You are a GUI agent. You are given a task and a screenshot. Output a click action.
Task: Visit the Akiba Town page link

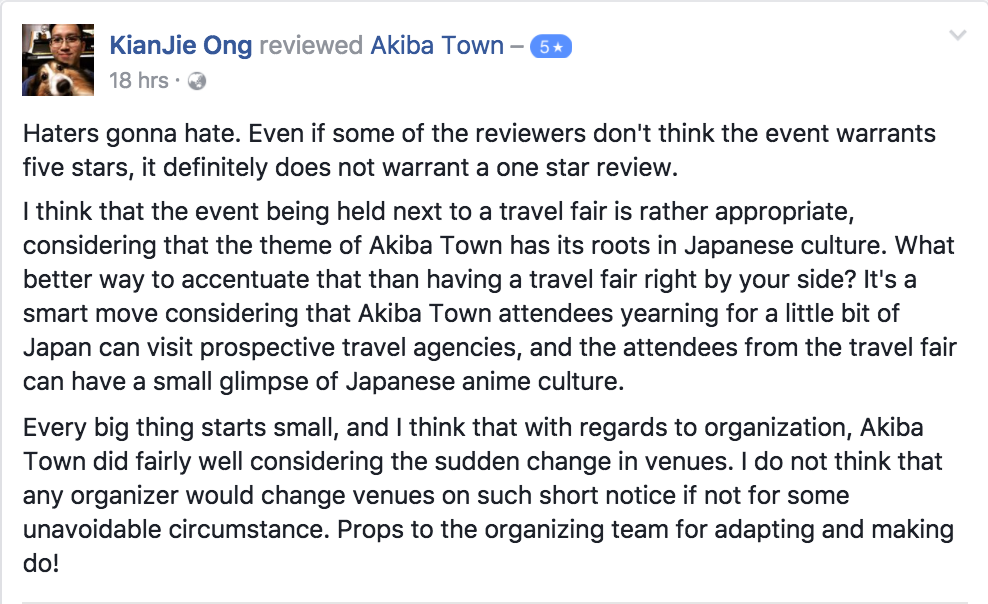pyautogui.click(x=437, y=46)
